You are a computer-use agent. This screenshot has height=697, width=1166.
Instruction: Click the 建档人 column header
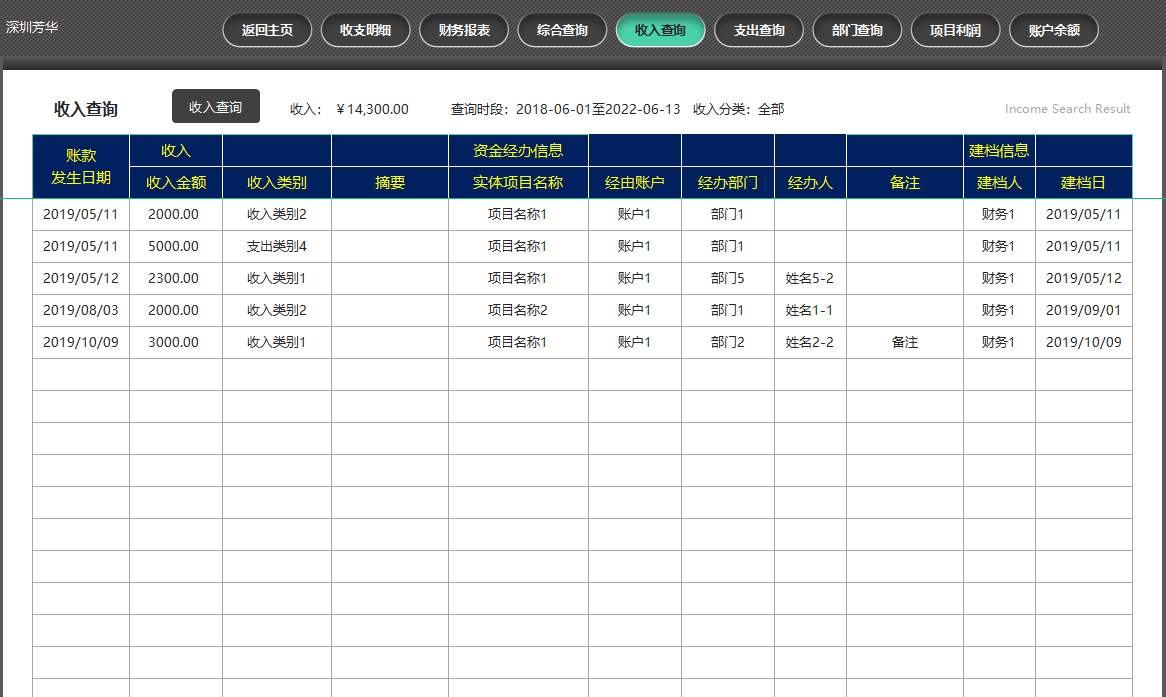tap(999, 182)
